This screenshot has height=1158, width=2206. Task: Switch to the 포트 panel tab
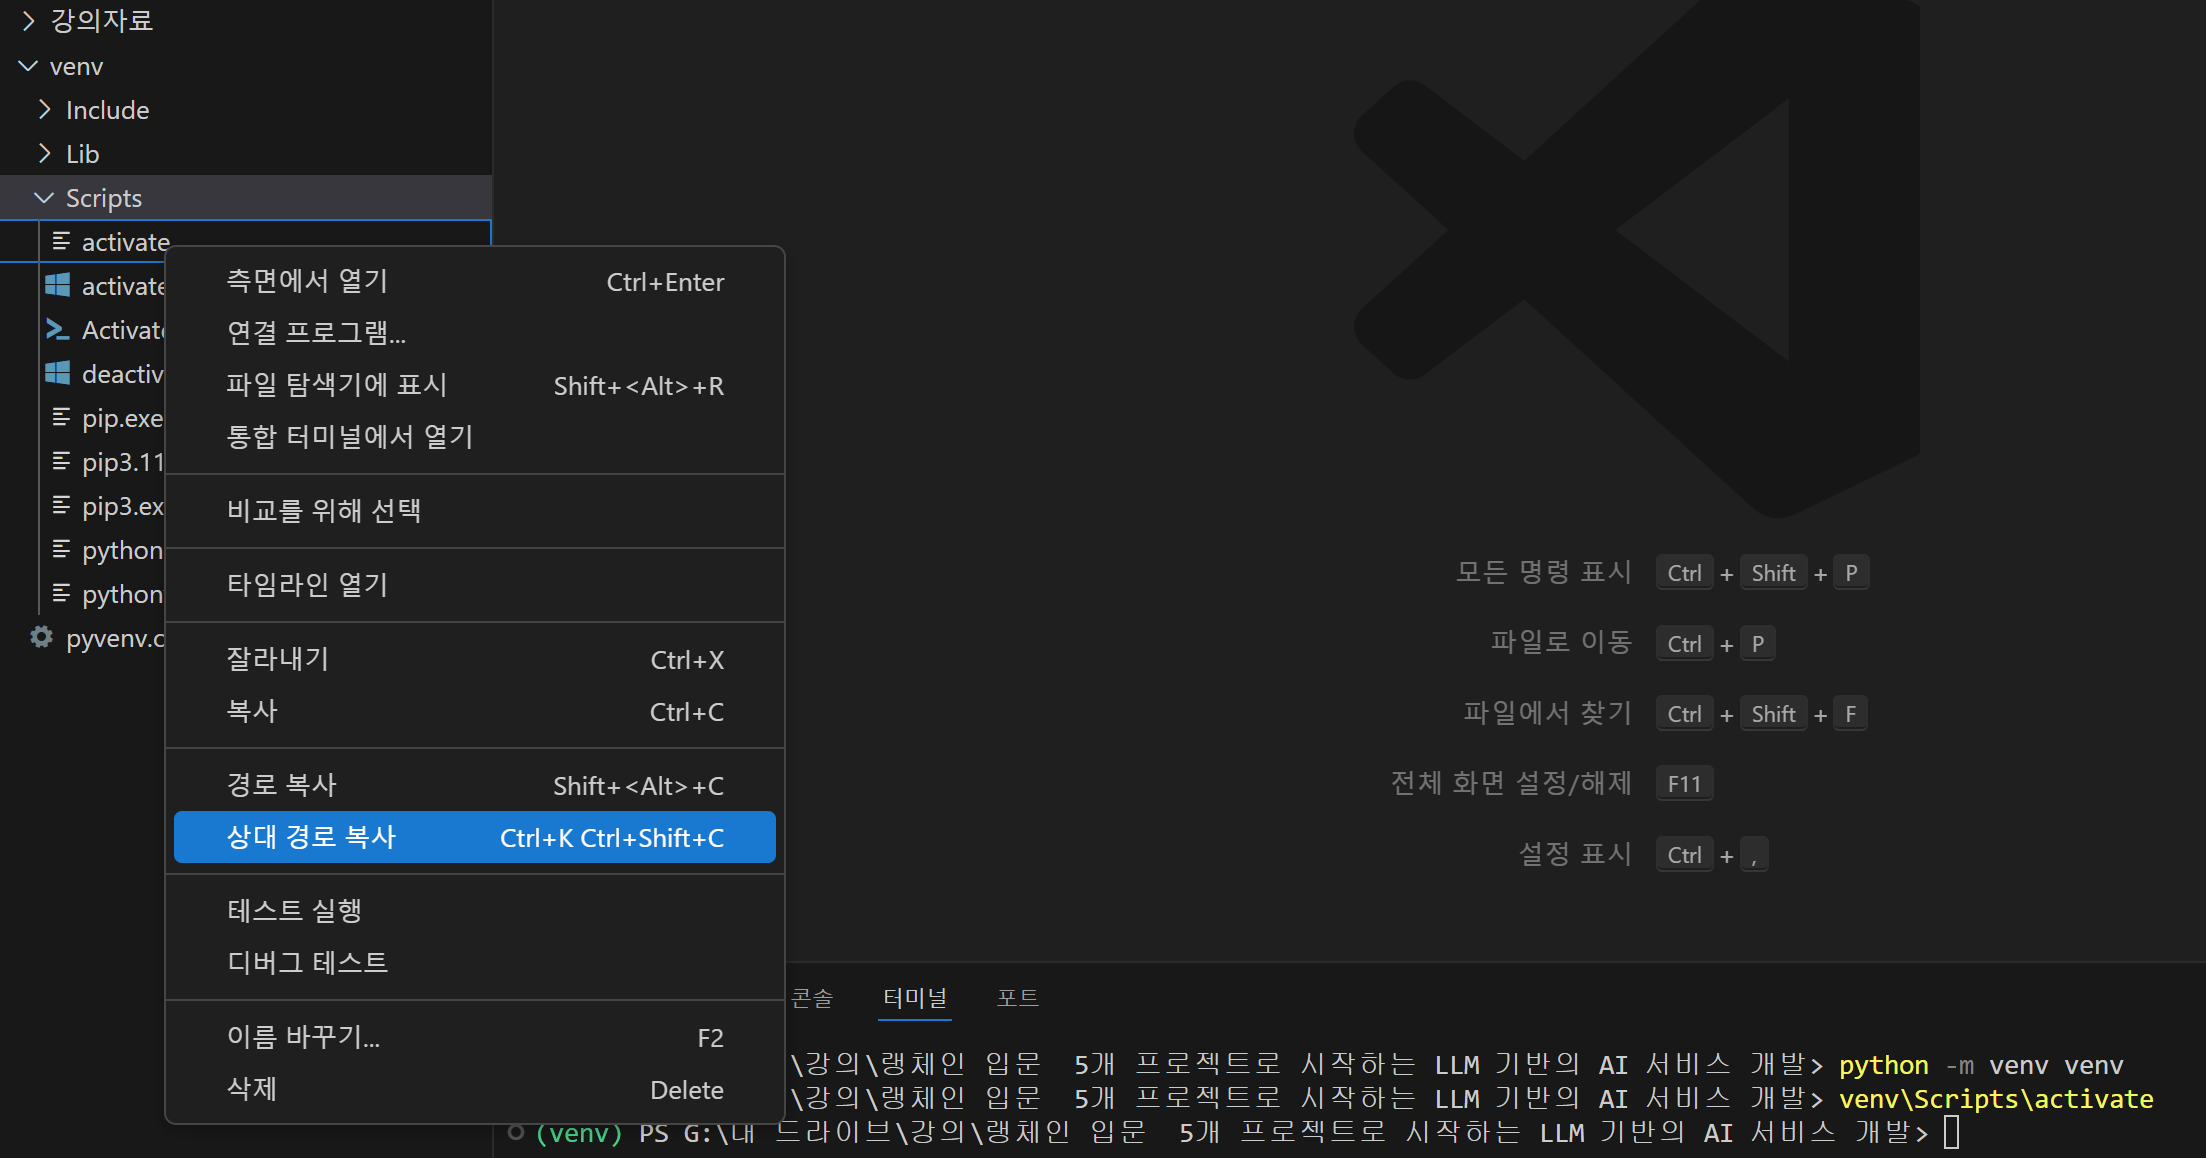point(1017,998)
